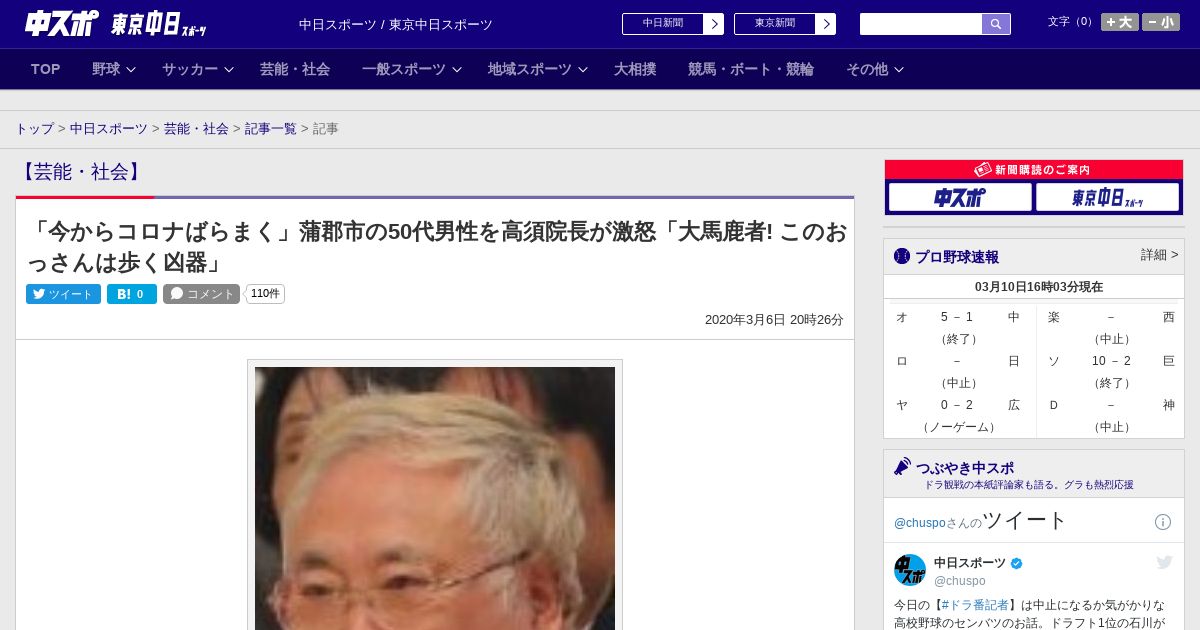Expand the 野球 menu

coord(114,69)
